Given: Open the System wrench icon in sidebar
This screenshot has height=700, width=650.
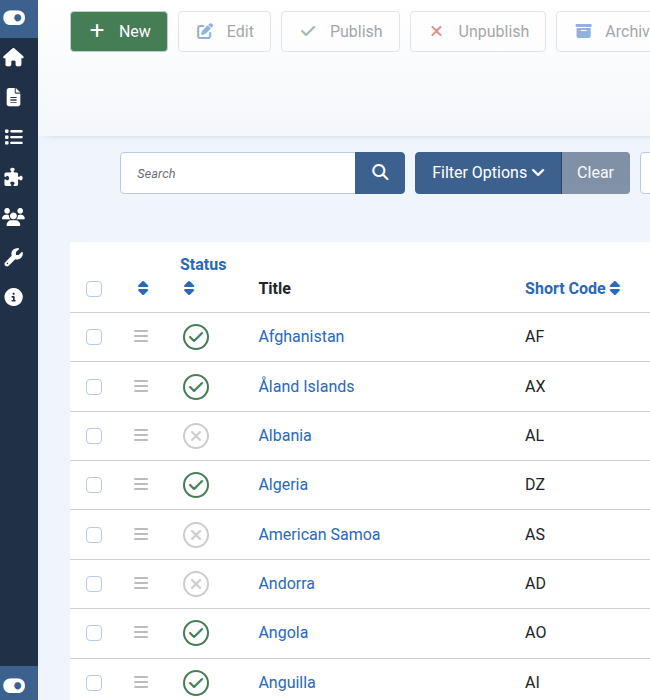Looking at the screenshot, I should 14,257.
